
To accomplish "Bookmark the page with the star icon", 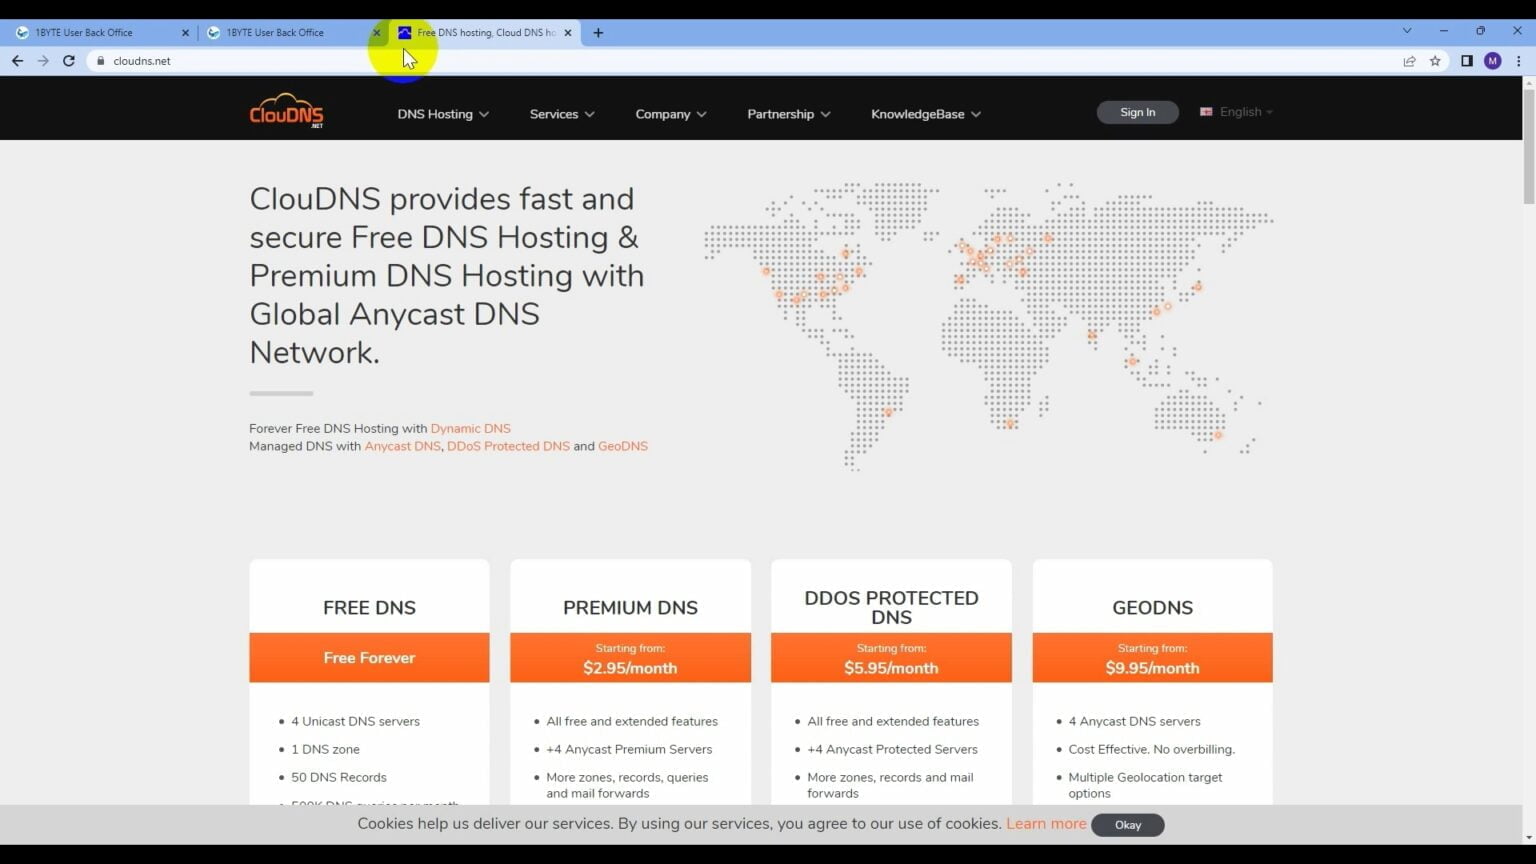I will pyautogui.click(x=1436, y=61).
